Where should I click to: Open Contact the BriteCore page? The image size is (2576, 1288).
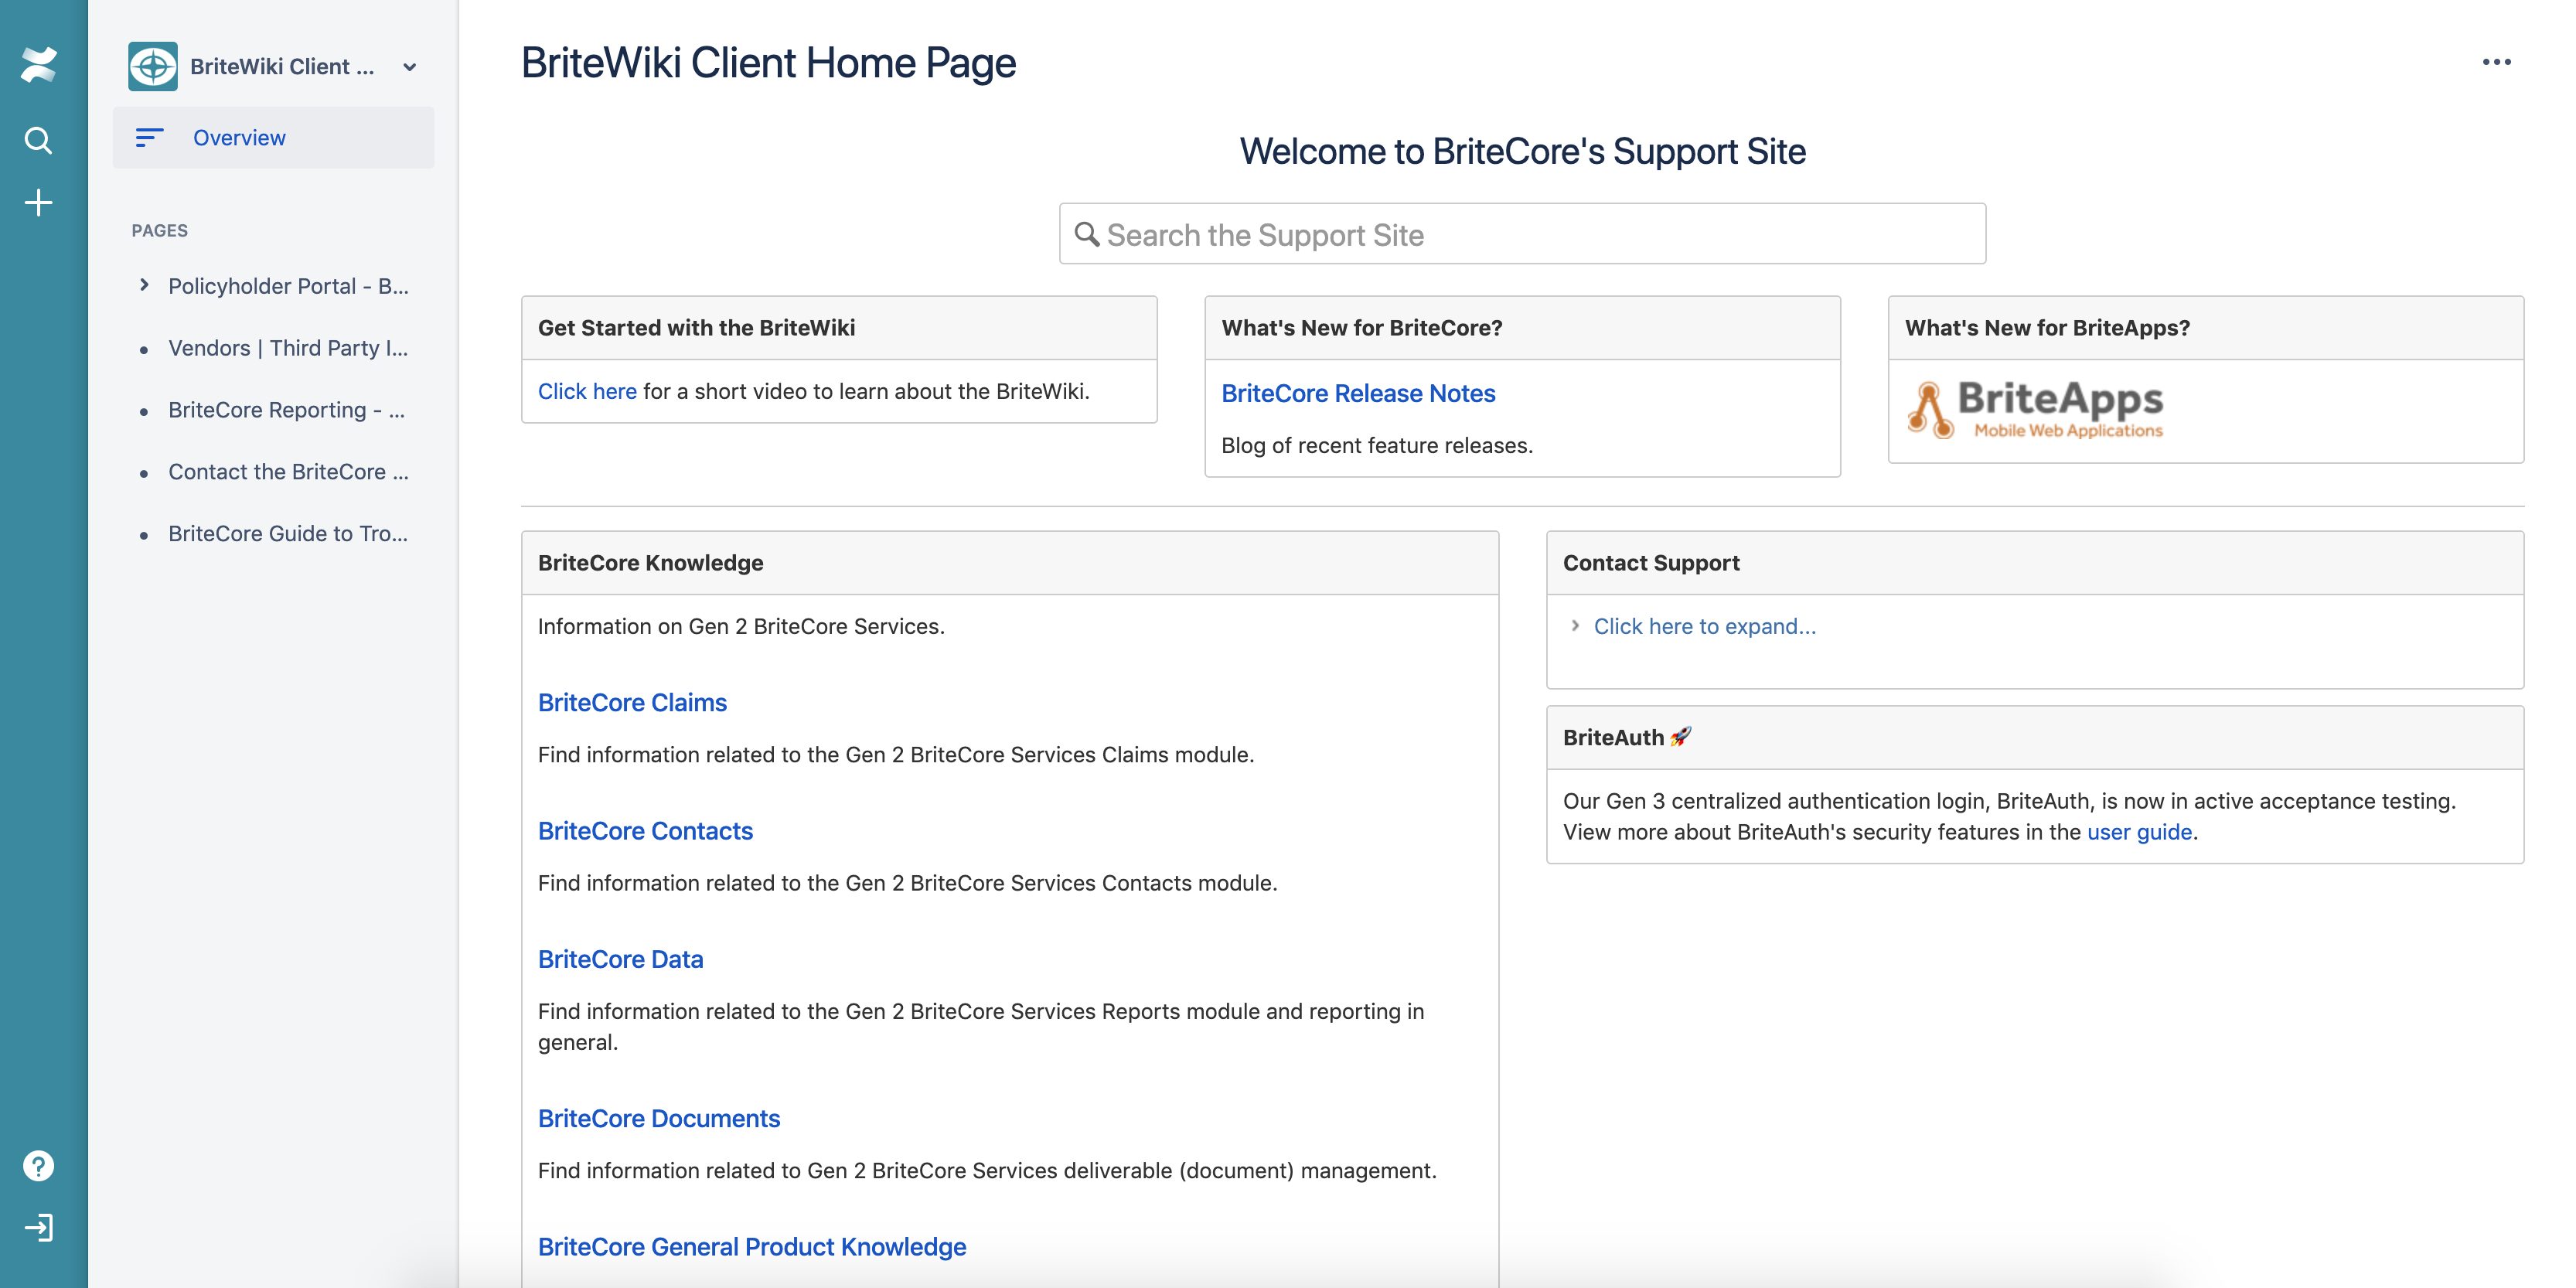tap(288, 472)
